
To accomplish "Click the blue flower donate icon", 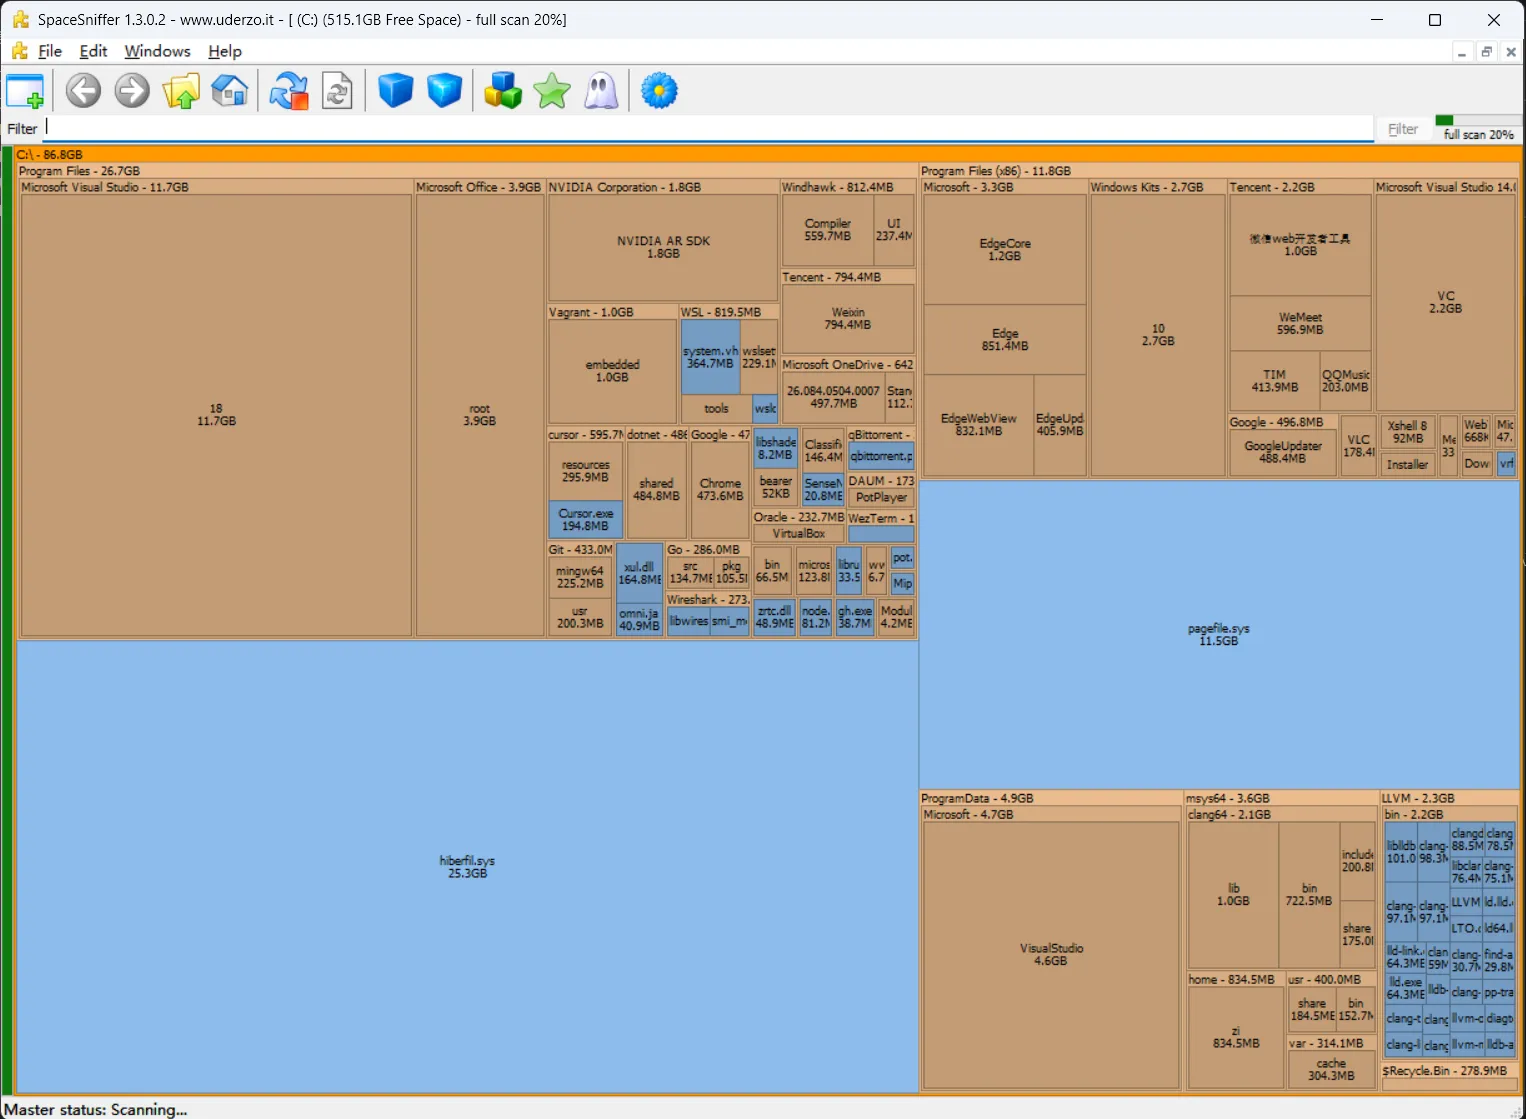I will [659, 91].
